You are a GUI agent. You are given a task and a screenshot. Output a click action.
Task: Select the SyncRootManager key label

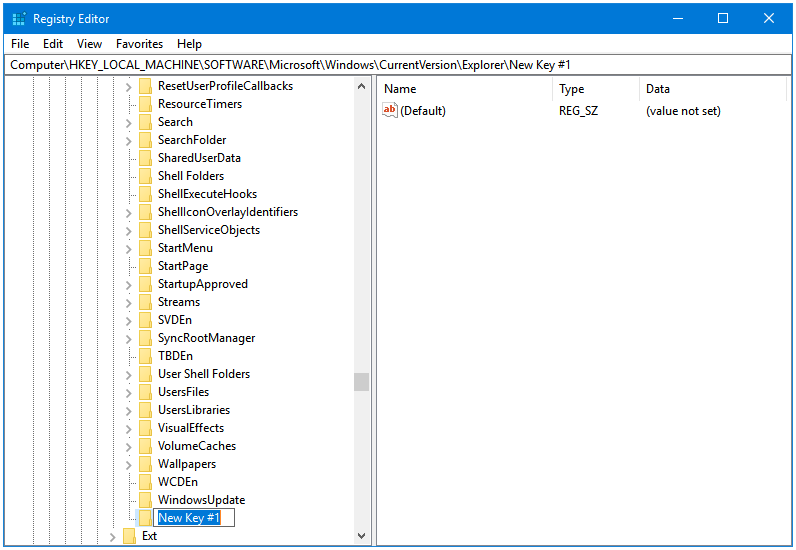[206, 338]
